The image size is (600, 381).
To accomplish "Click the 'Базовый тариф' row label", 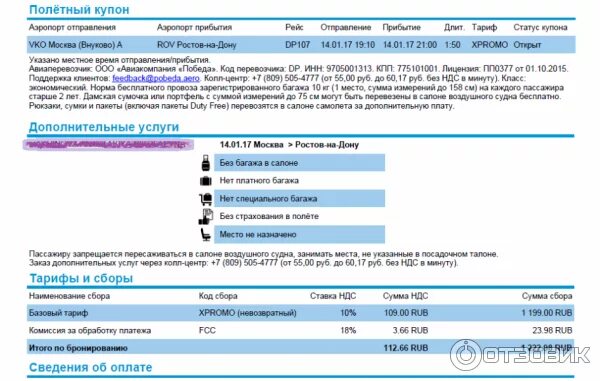I will pos(59,313).
